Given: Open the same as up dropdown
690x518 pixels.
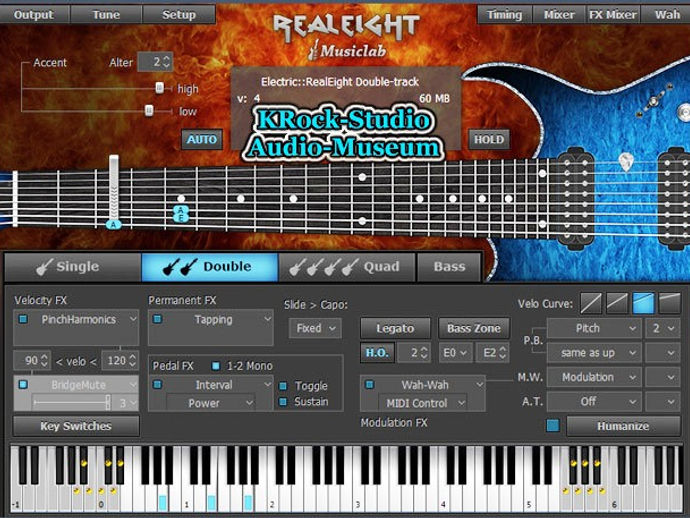Looking at the screenshot, I should 593,353.
